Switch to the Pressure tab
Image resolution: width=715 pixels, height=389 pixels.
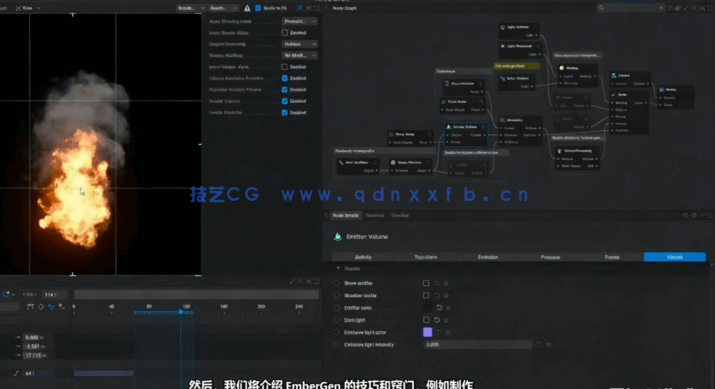[x=550, y=257]
